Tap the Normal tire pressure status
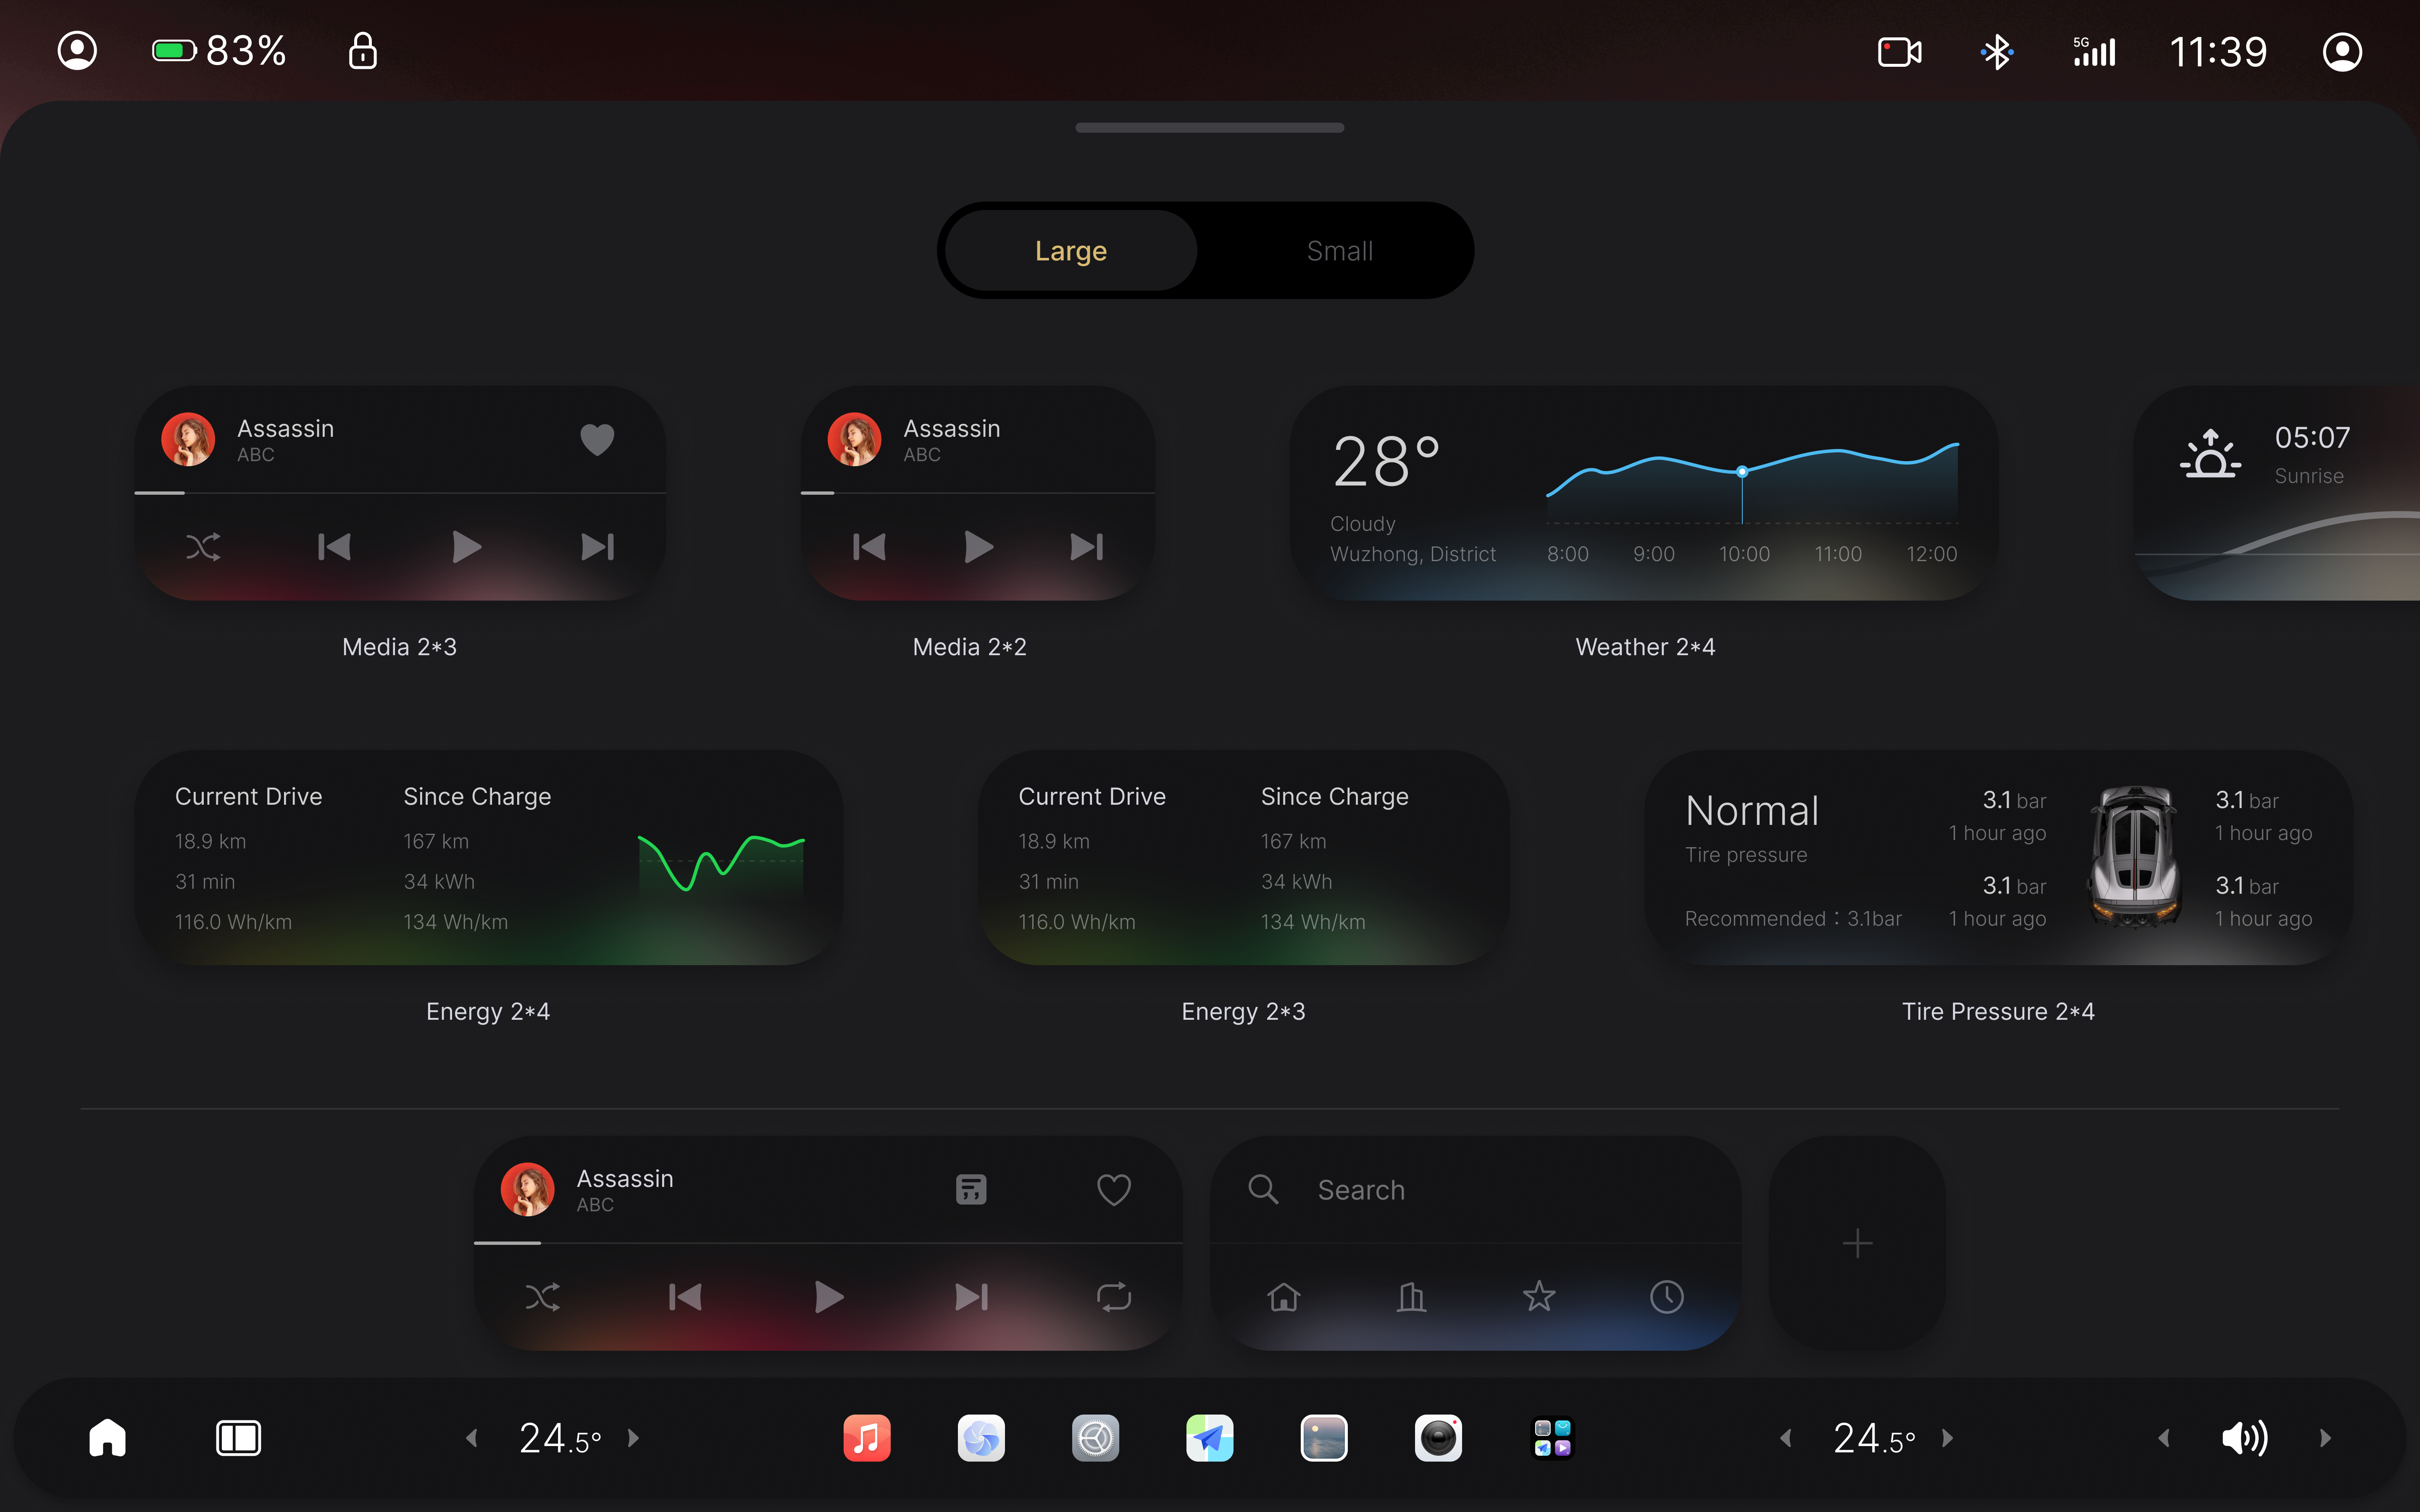The width and height of the screenshot is (2420, 1512). click(1752, 811)
